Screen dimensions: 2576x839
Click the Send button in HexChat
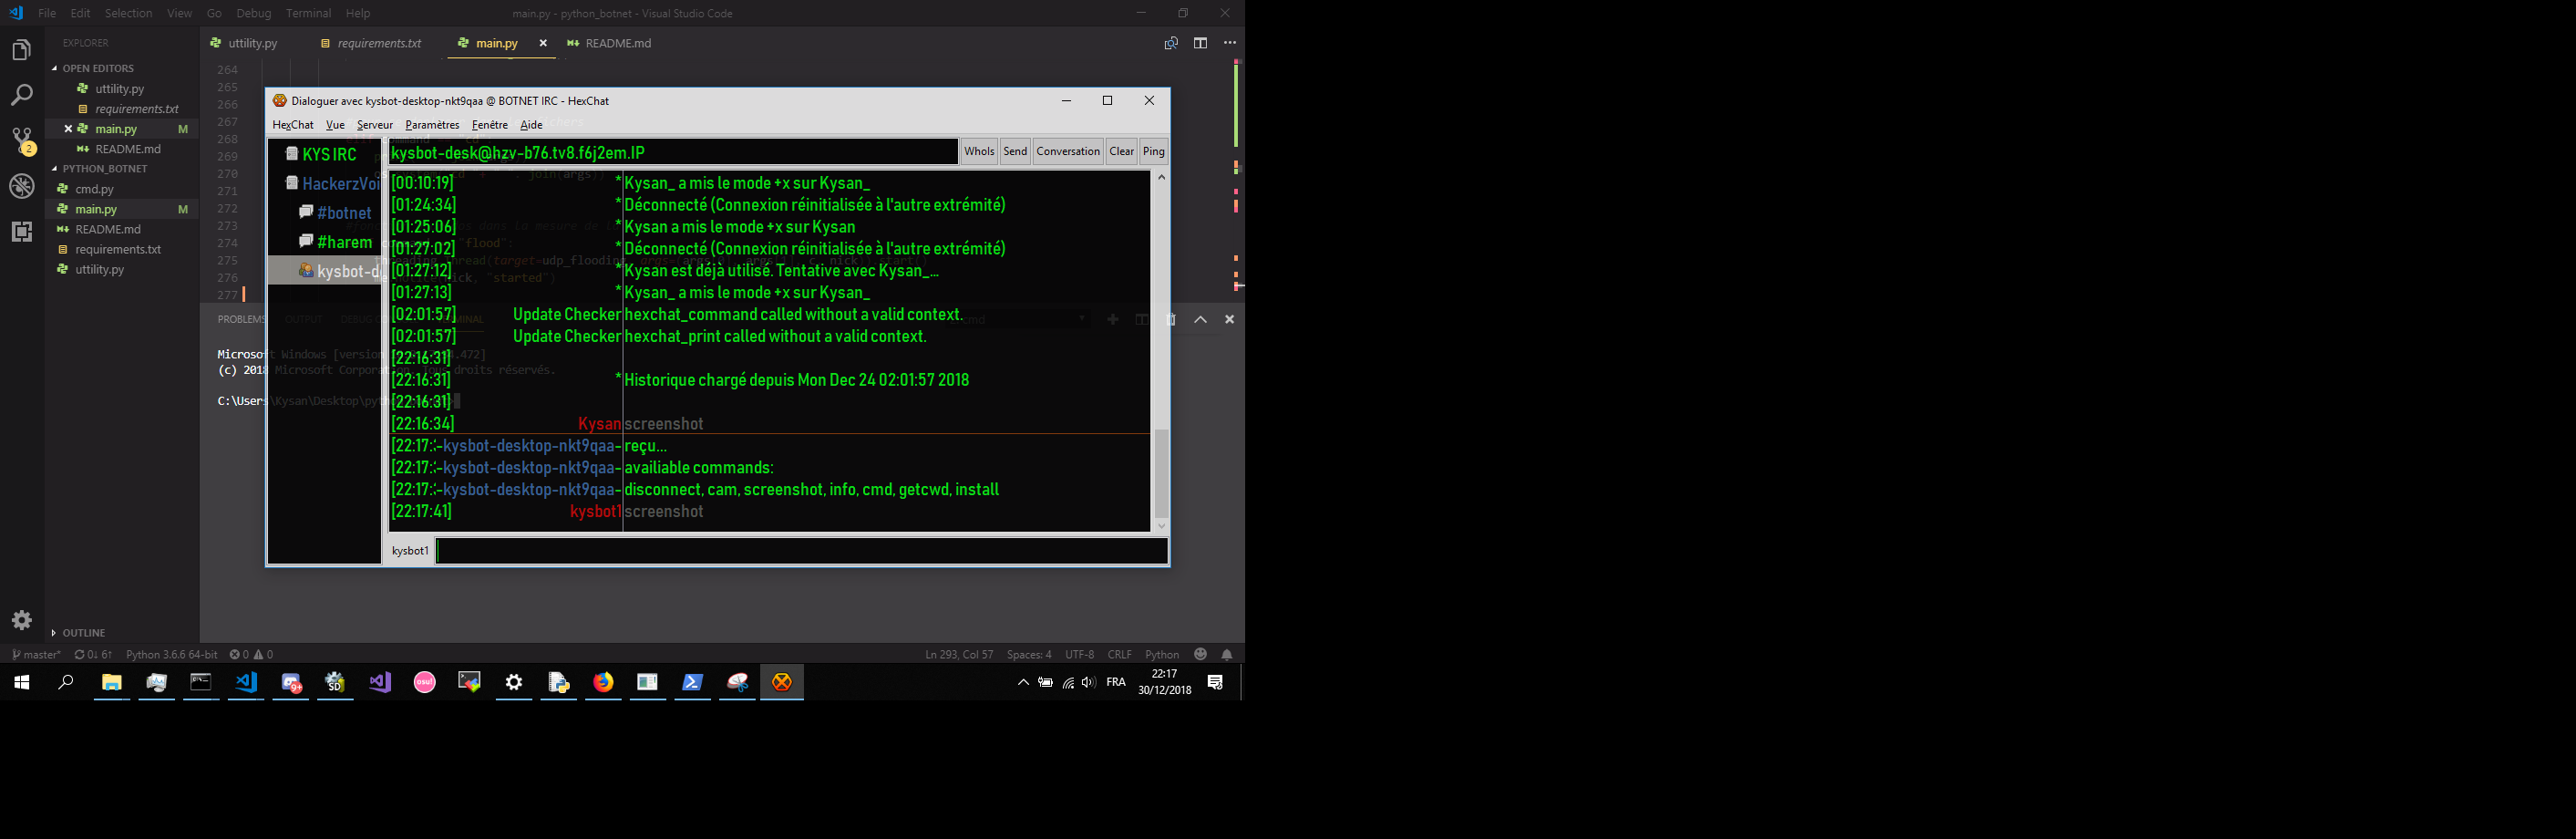tap(1015, 151)
